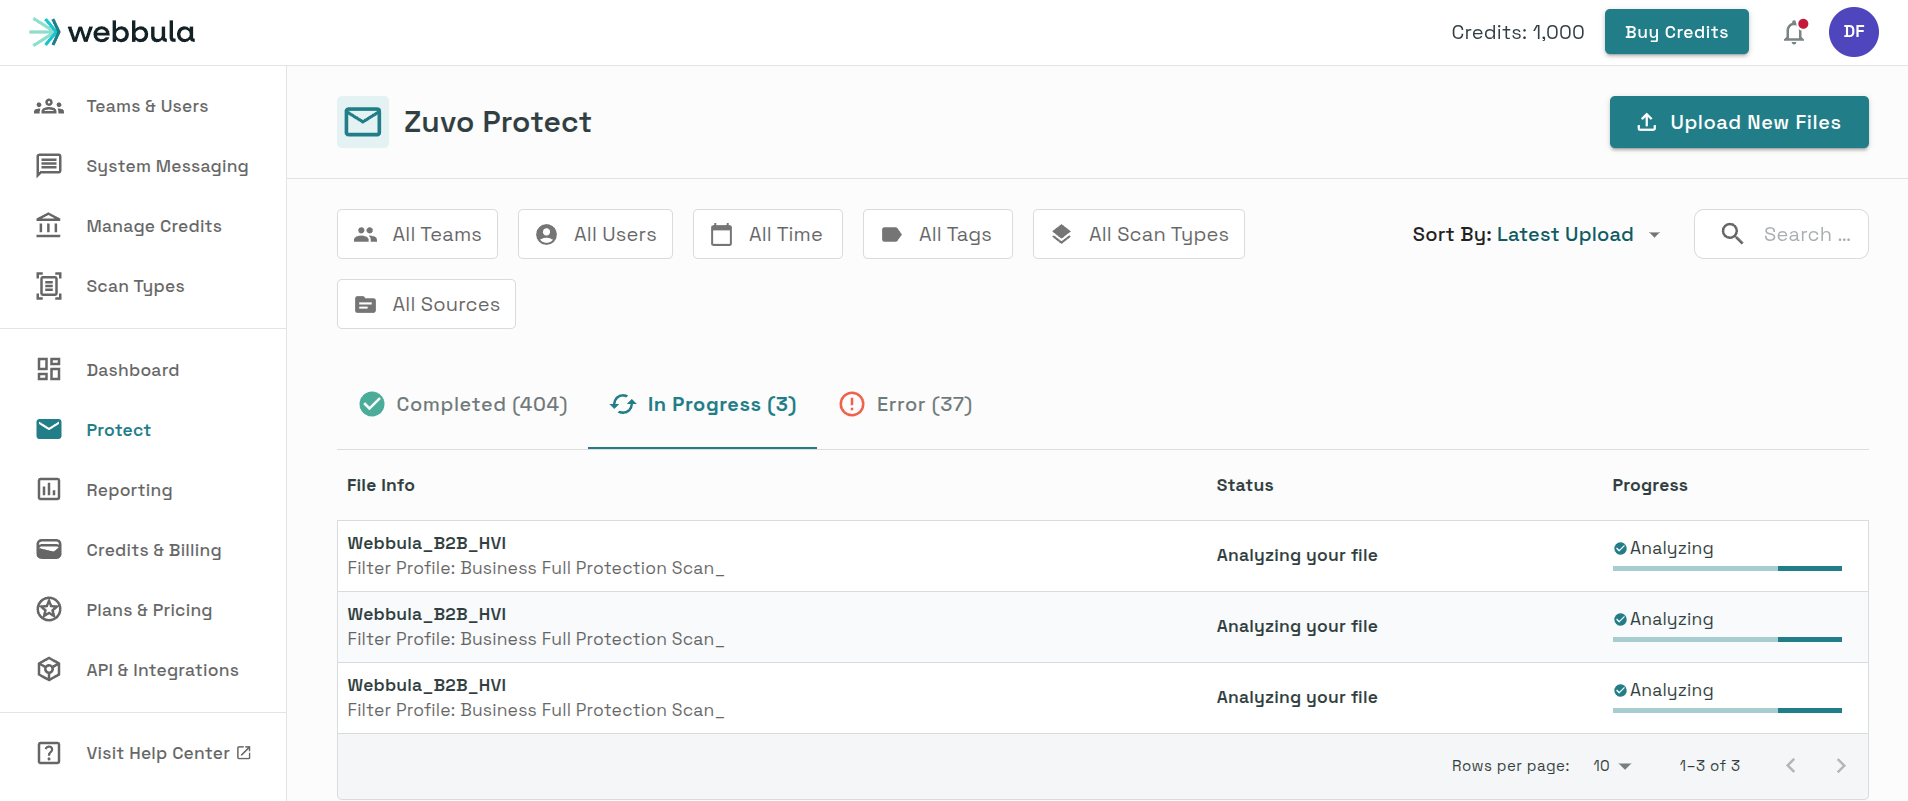Click the search magnifier icon
Image resolution: width=1908 pixels, height=801 pixels.
coord(1732,234)
